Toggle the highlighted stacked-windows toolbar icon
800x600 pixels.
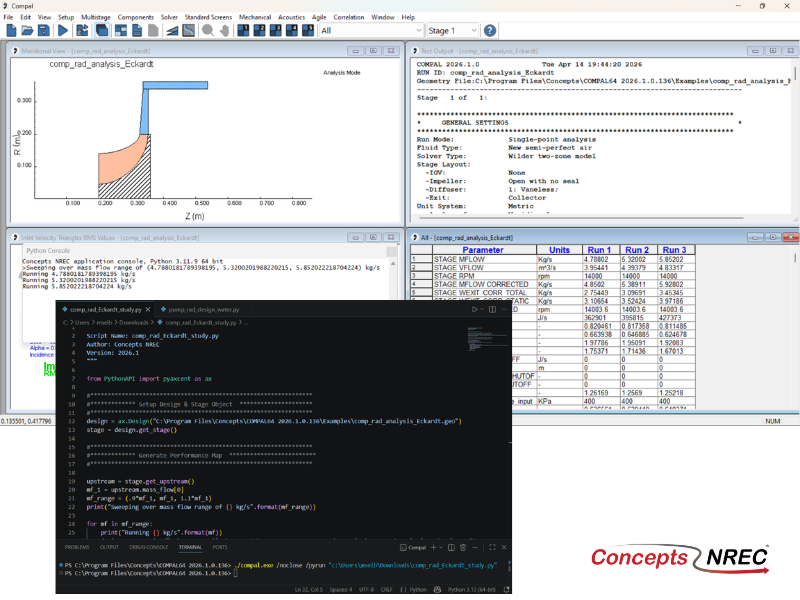pos(102,31)
